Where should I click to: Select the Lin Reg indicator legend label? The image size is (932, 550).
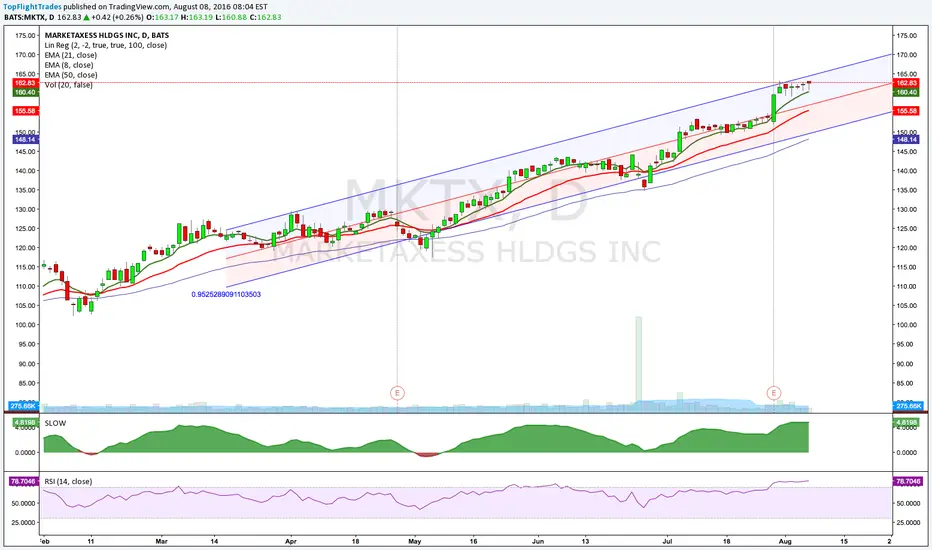106,45
